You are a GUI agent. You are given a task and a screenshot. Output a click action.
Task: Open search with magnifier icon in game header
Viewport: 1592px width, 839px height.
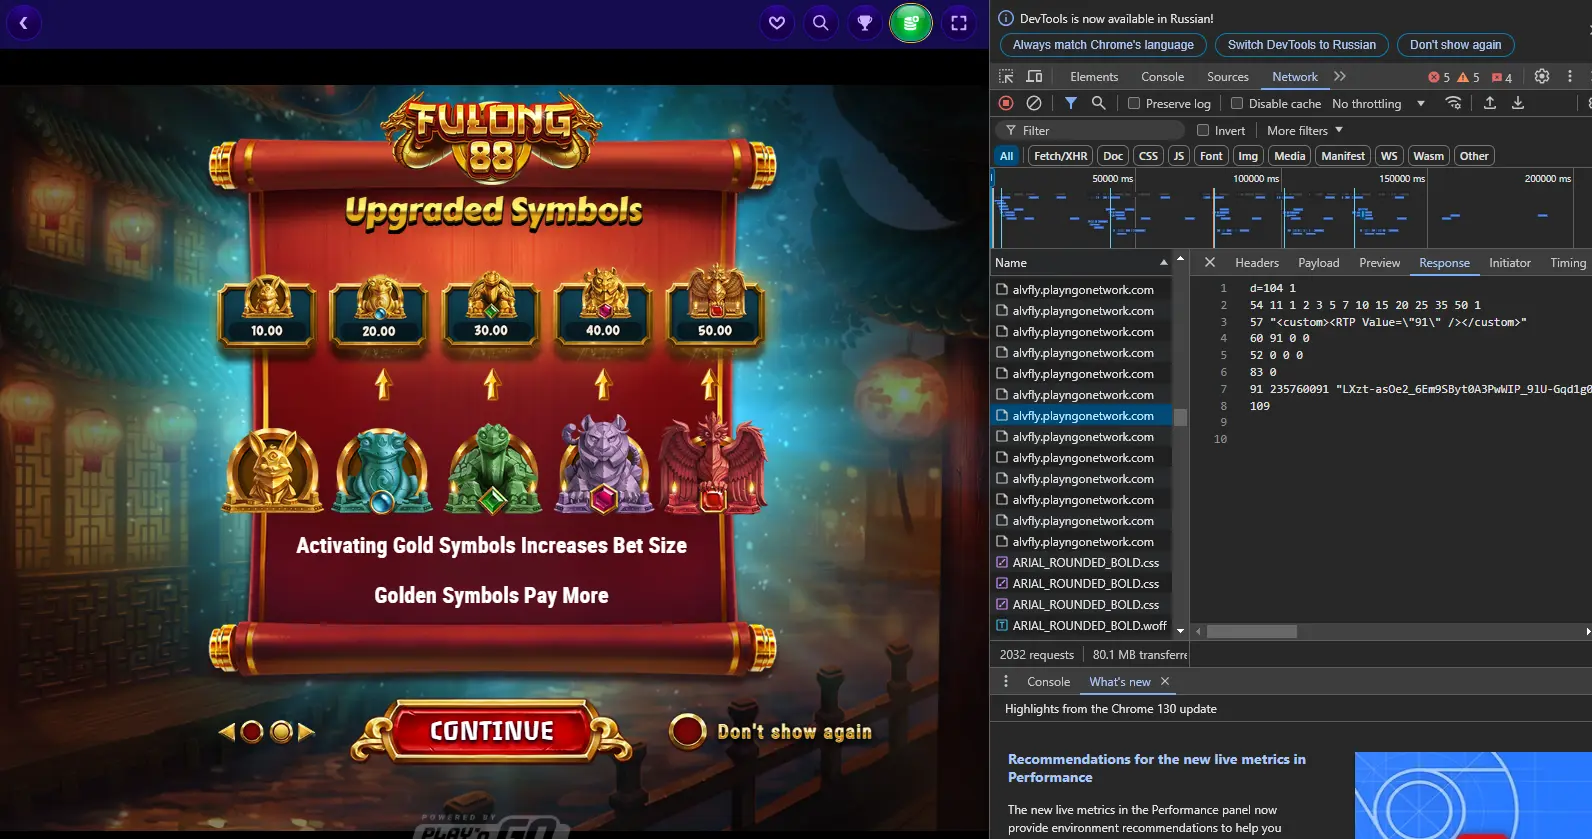821,23
